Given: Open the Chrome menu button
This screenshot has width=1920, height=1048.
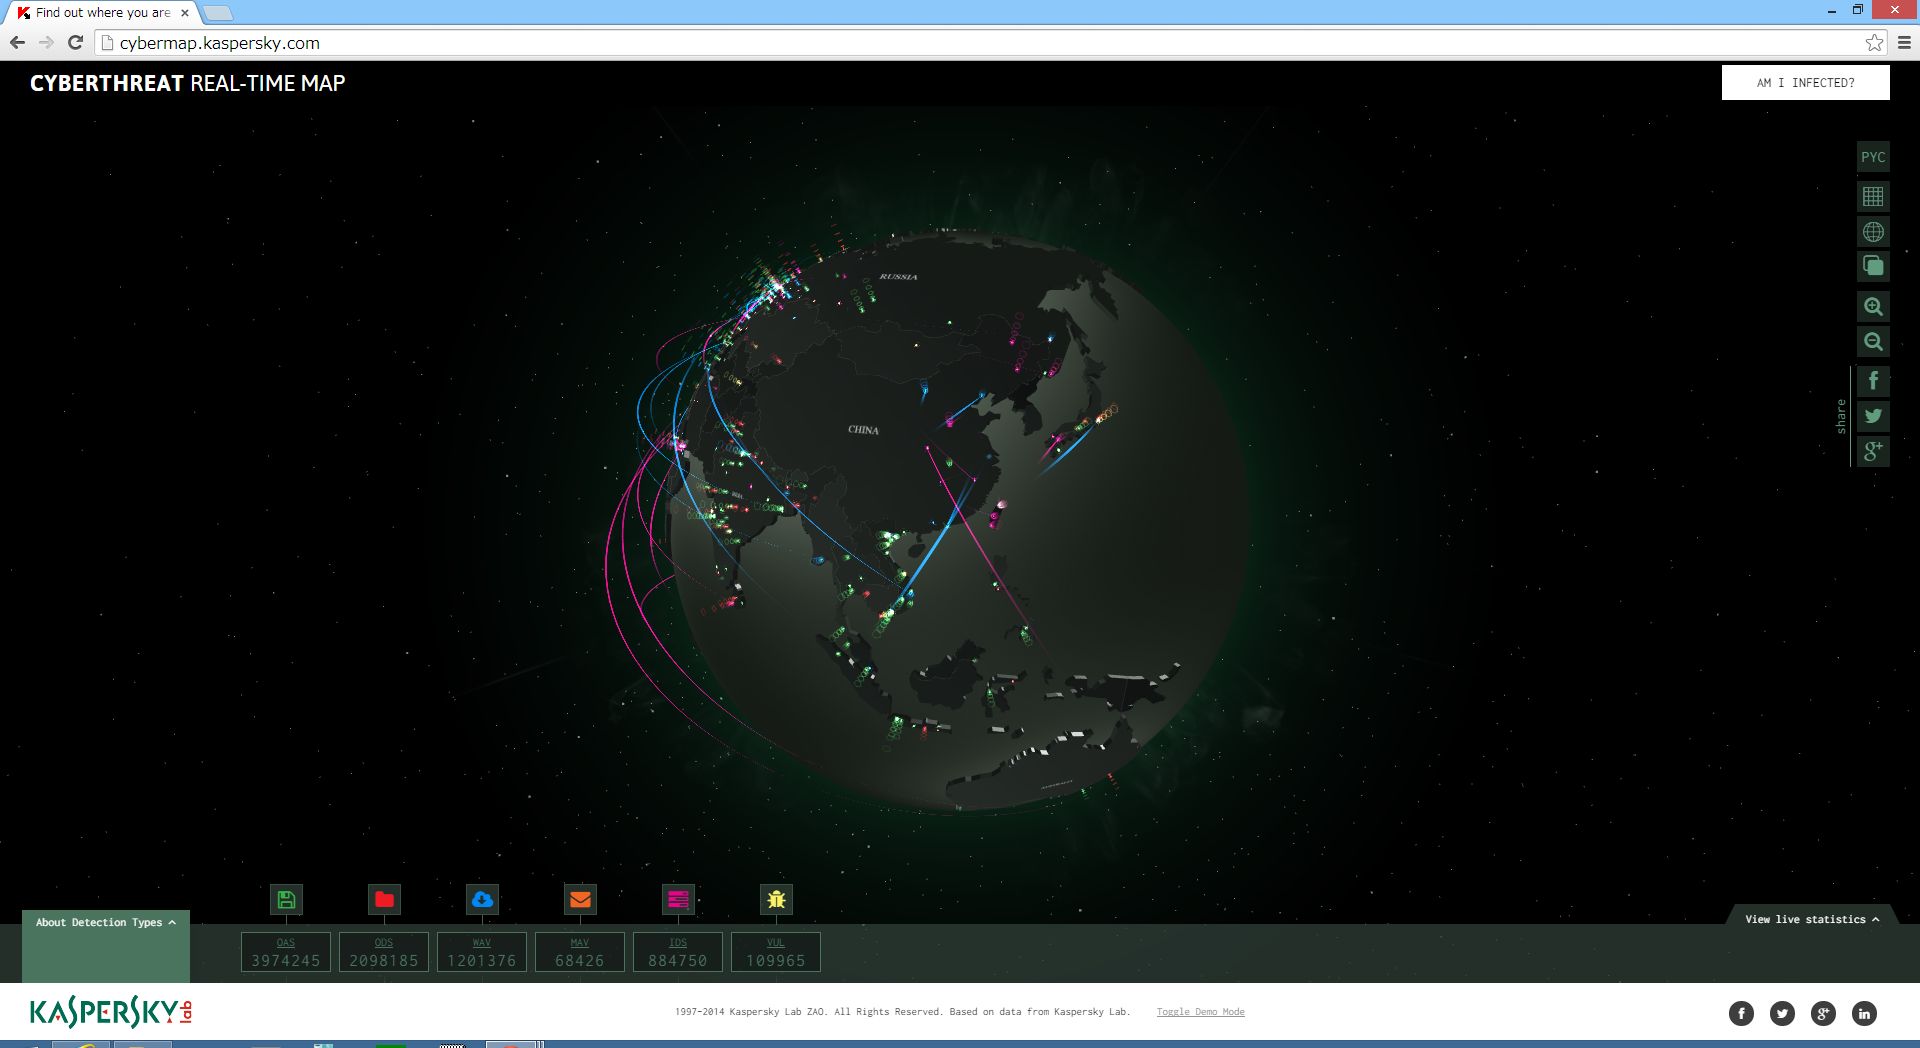Looking at the screenshot, I should coord(1904,43).
